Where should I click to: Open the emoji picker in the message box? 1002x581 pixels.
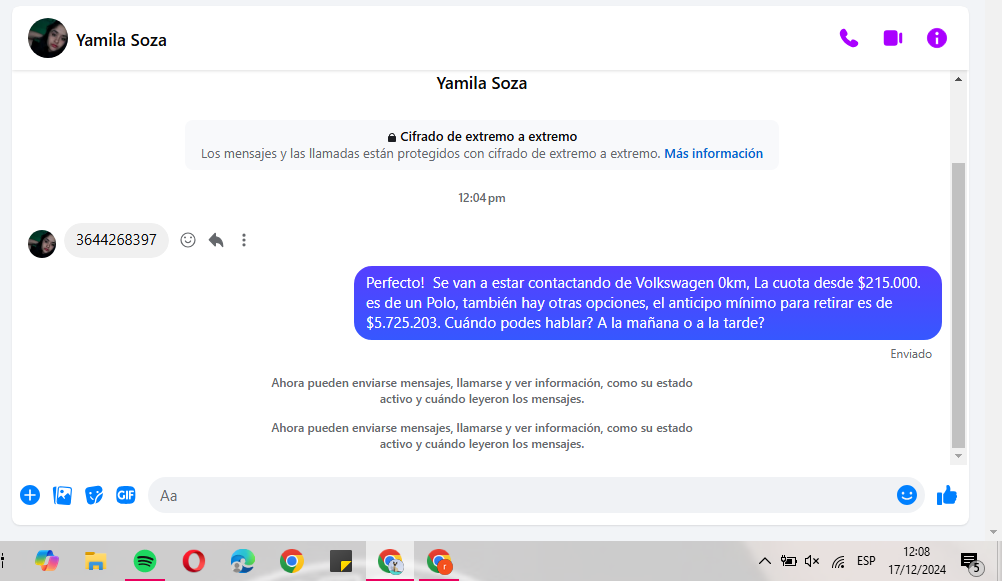pos(906,495)
